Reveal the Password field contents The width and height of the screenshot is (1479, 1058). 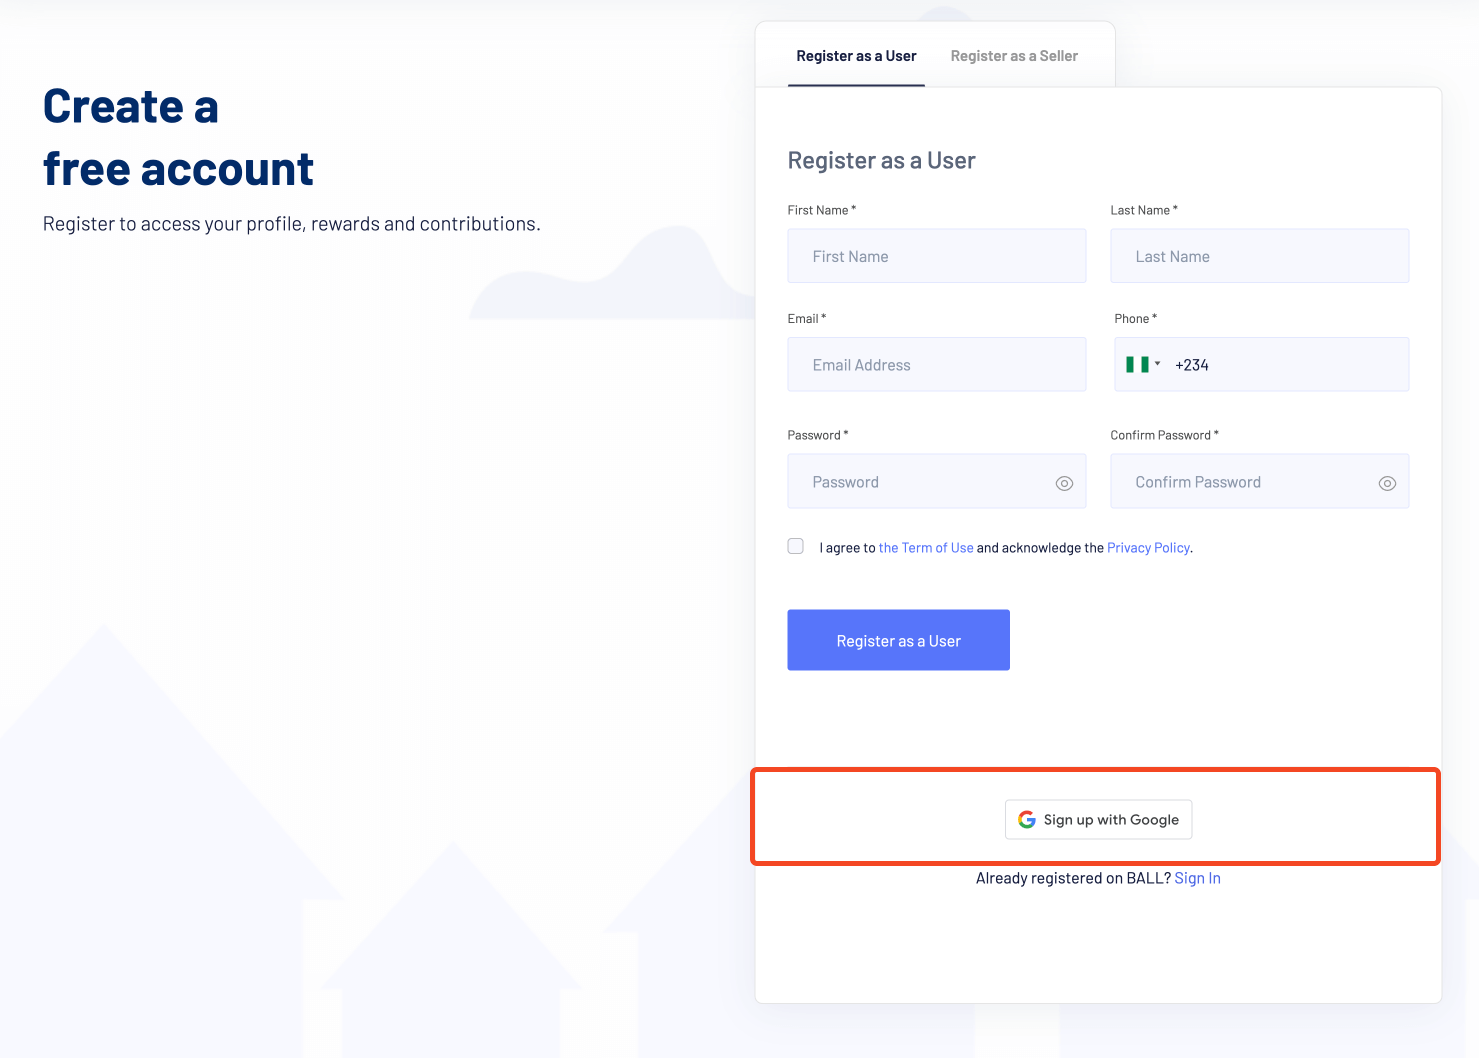(x=1063, y=482)
